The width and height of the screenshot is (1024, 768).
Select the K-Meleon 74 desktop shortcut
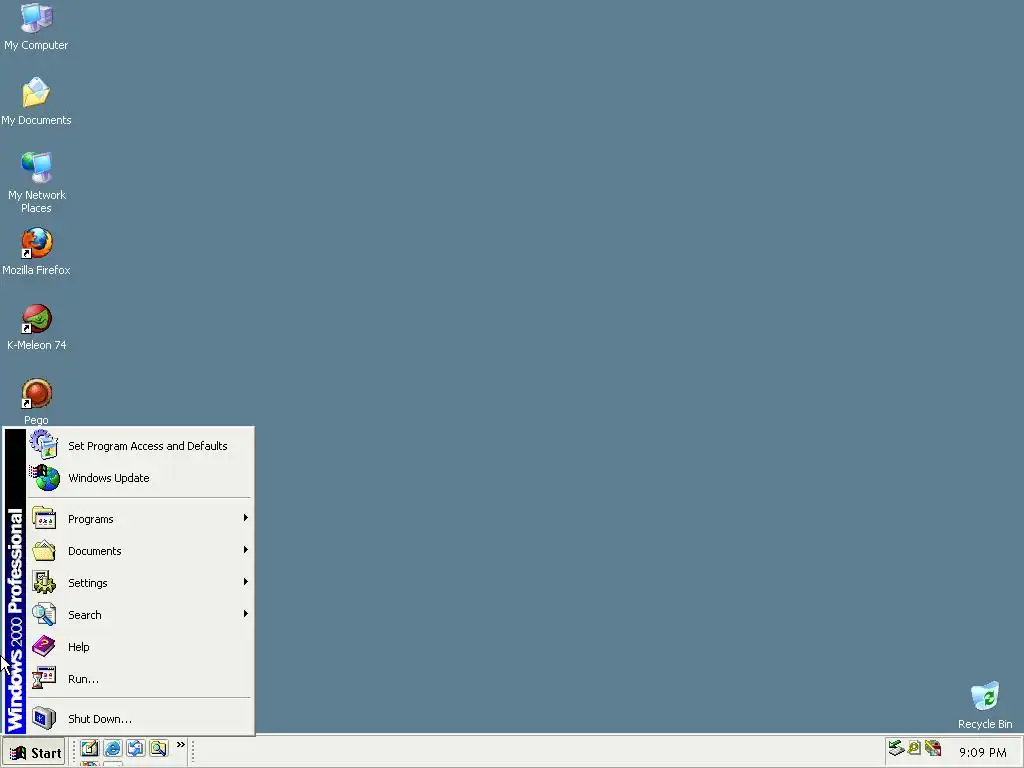(36, 327)
